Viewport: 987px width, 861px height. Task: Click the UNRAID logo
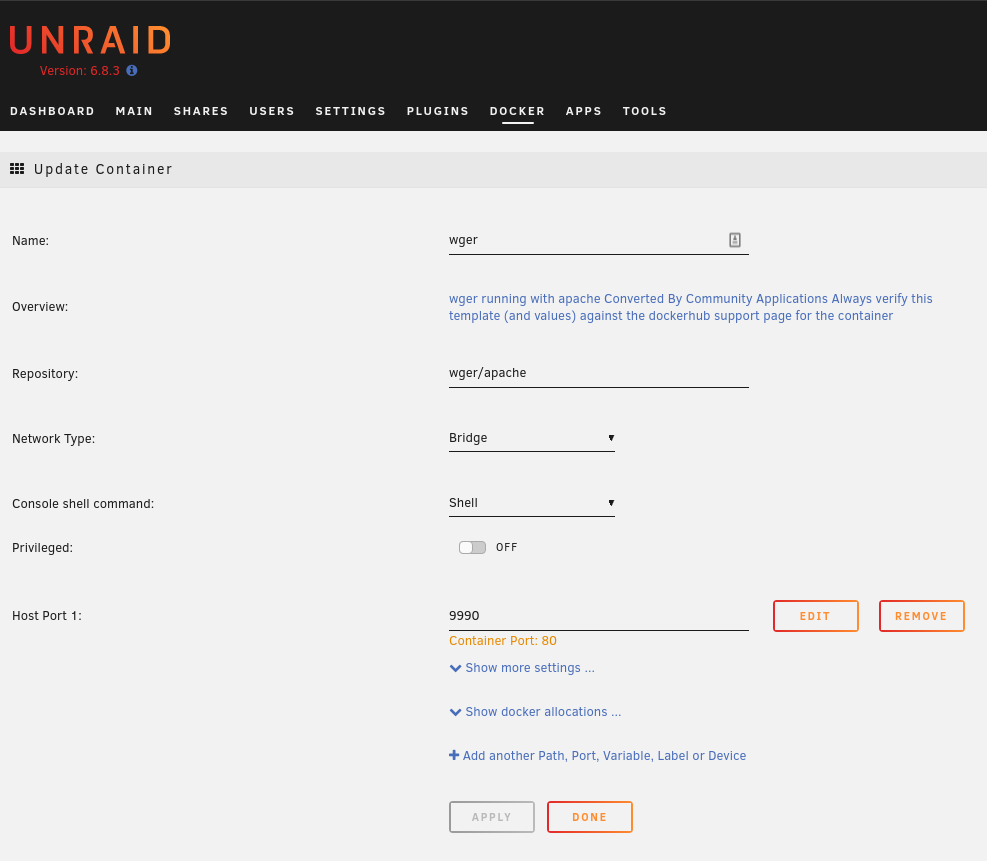(89, 40)
